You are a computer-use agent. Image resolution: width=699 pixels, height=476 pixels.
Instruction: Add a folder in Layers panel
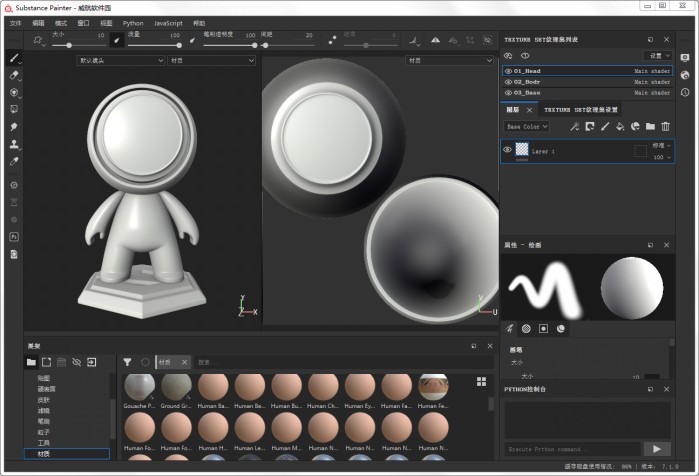click(650, 127)
